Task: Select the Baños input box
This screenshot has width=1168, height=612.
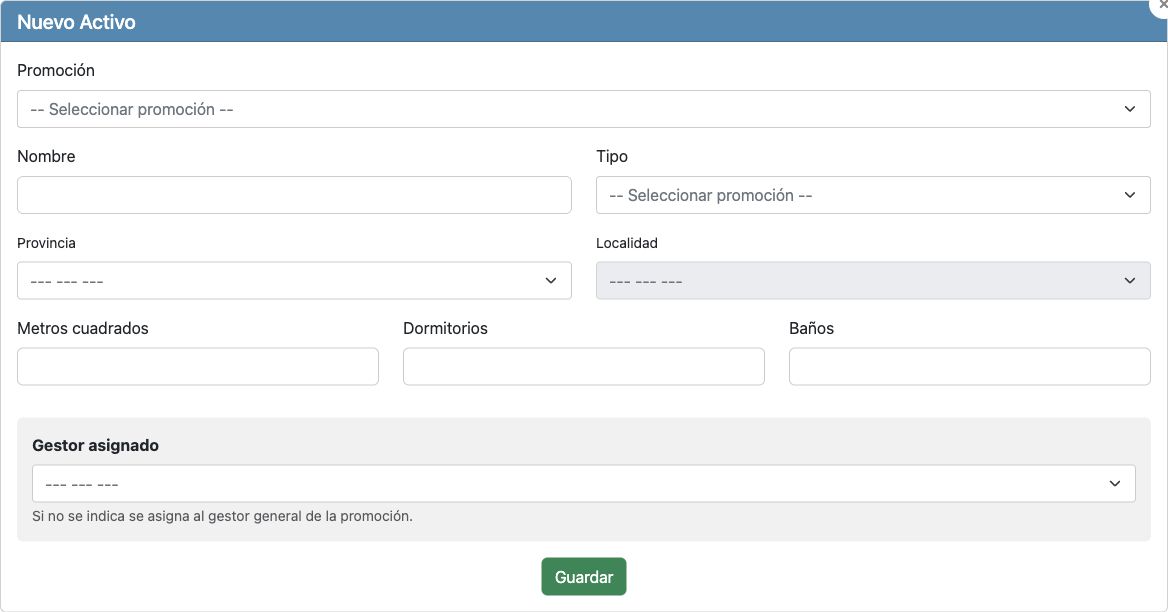Action: point(970,366)
